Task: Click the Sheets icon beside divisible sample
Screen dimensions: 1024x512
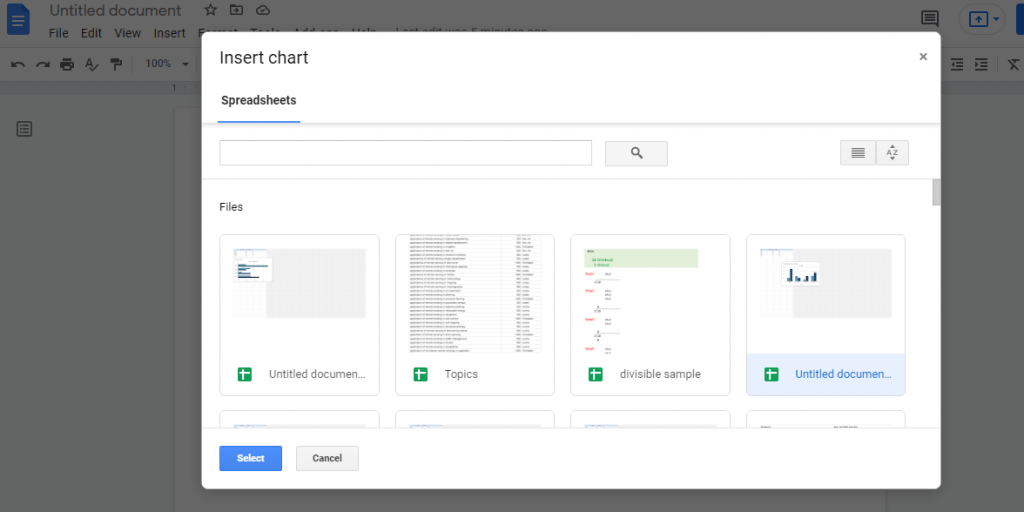Action: pos(595,375)
